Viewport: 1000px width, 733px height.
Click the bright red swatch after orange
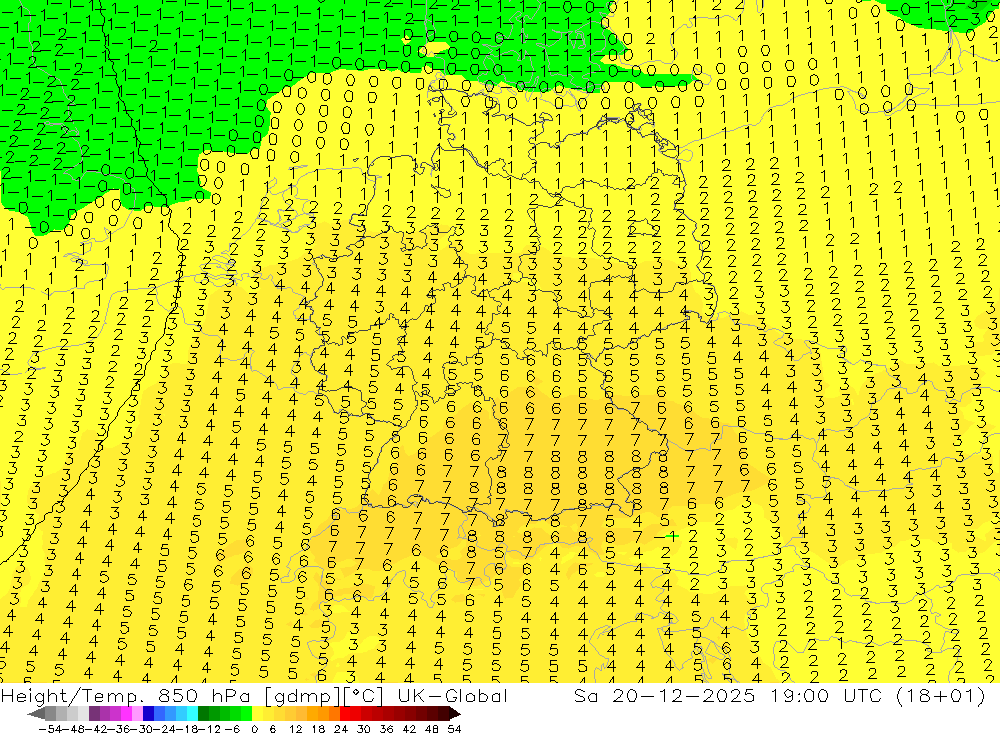(x=345, y=714)
